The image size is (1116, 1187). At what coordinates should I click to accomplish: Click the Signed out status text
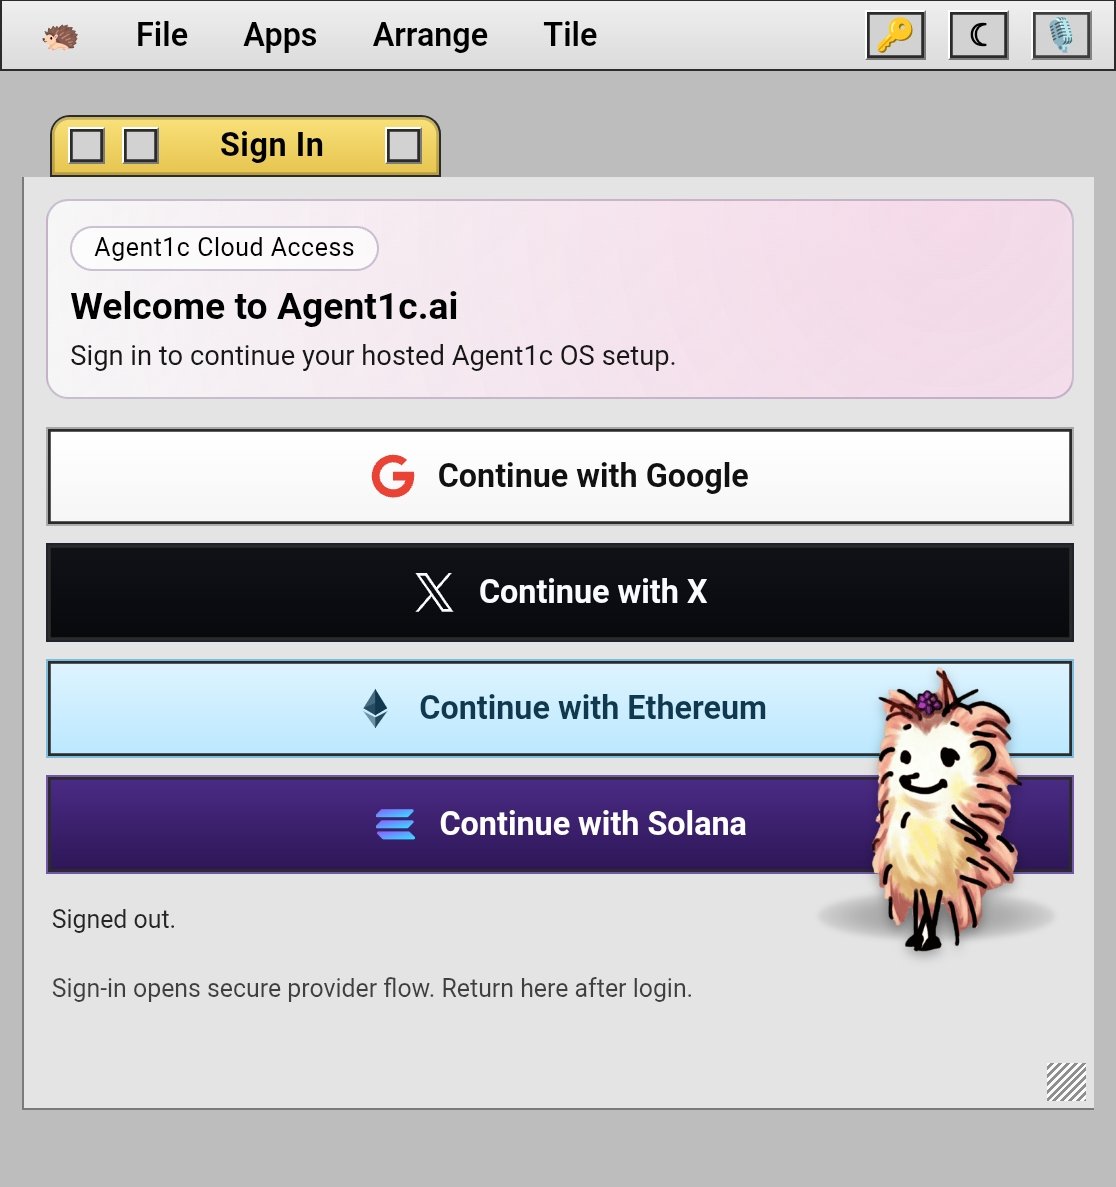pyautogui.click(x=114, y=919)
